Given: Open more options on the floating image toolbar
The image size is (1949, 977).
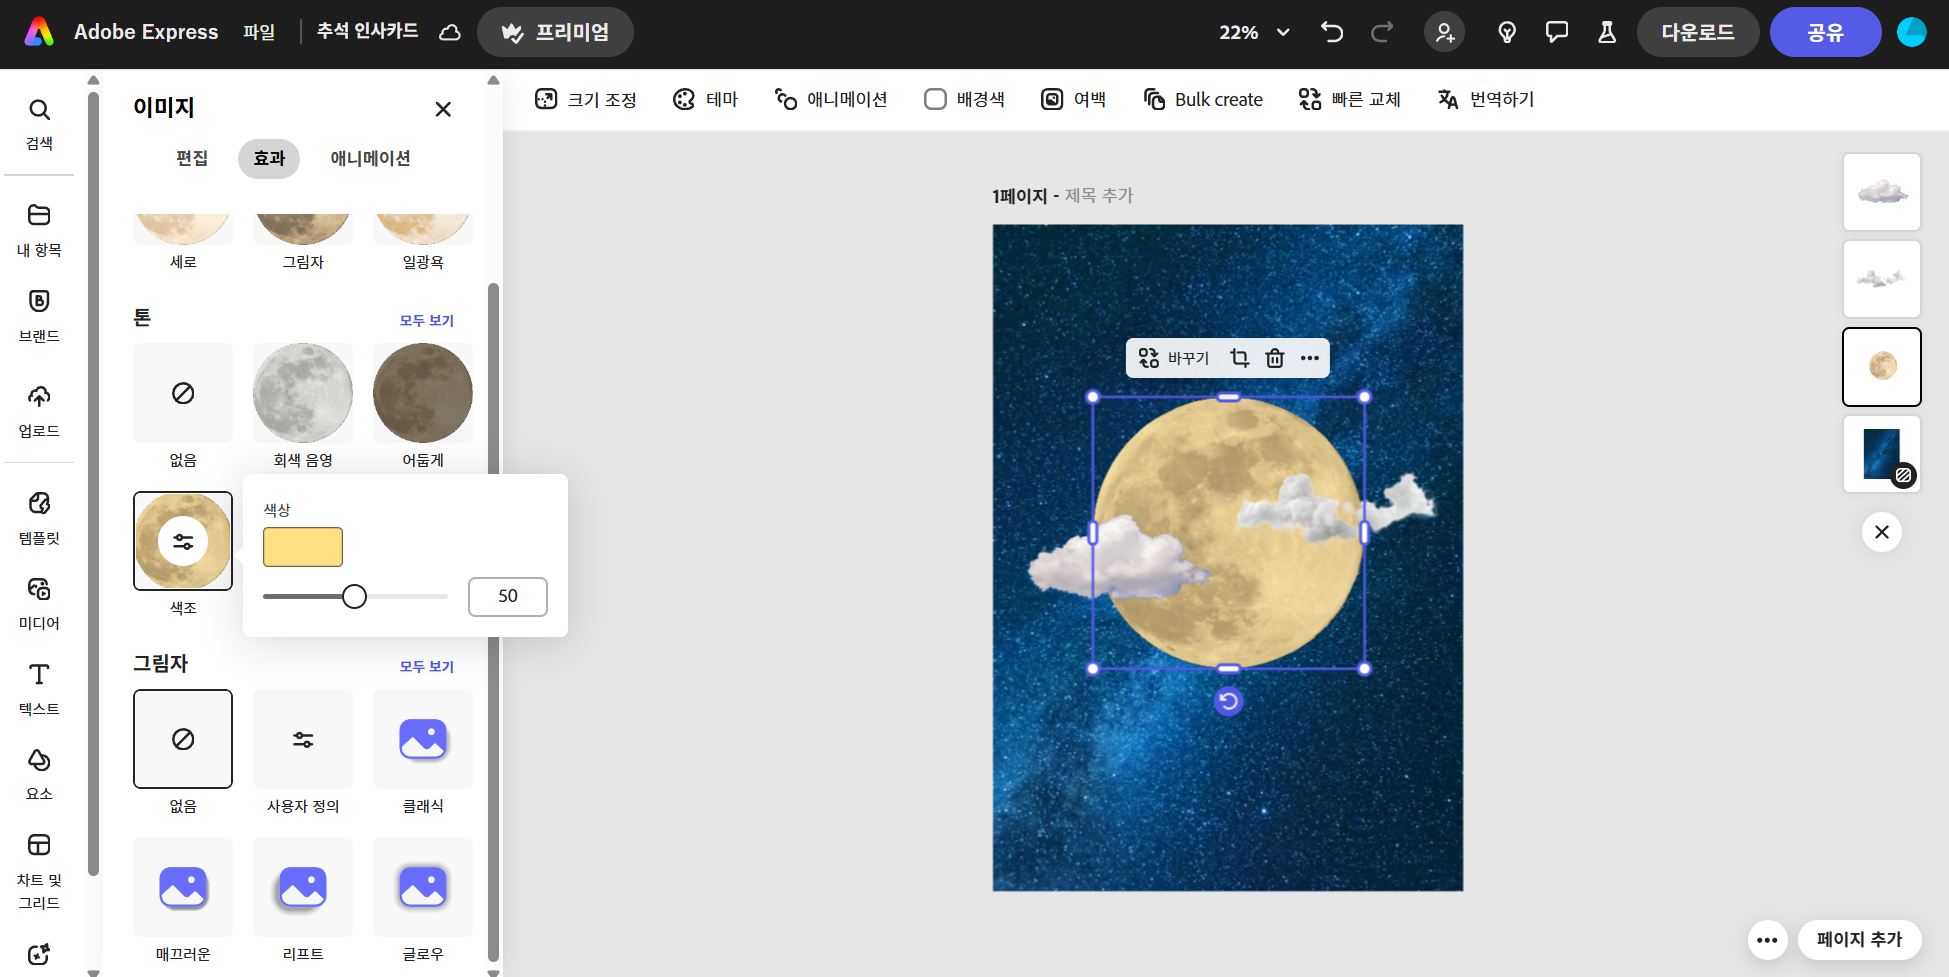Looking at the screenshot, I should click(1310, 358).
